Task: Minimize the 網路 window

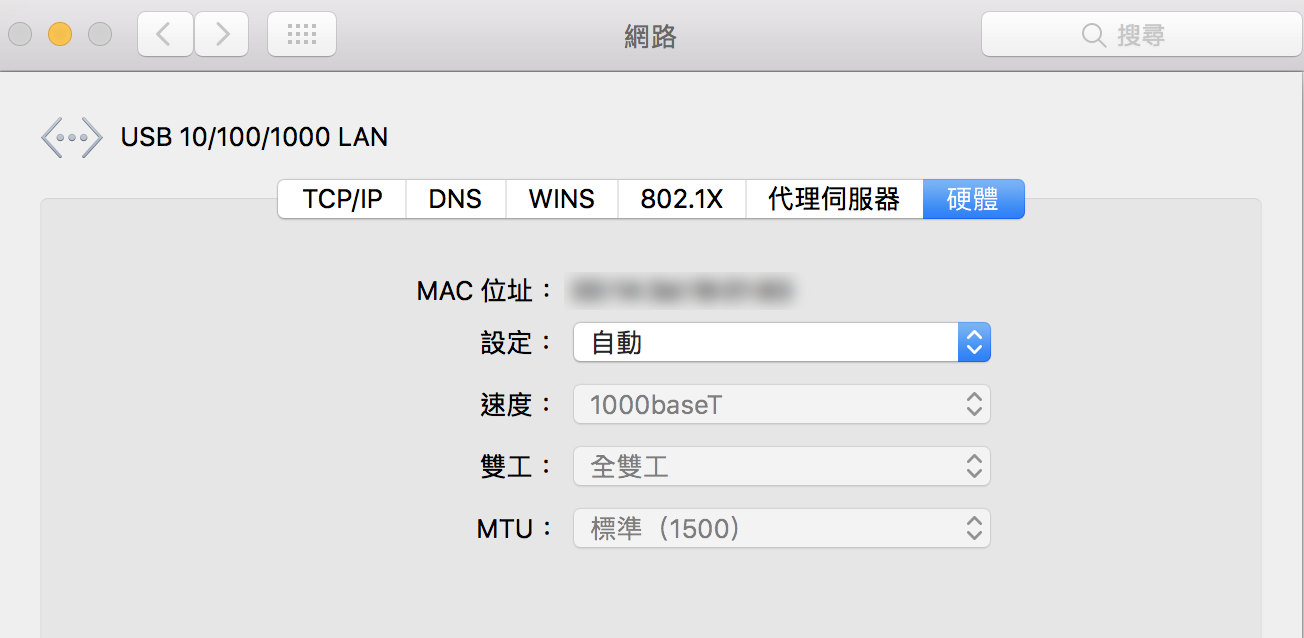Action: 60,35
